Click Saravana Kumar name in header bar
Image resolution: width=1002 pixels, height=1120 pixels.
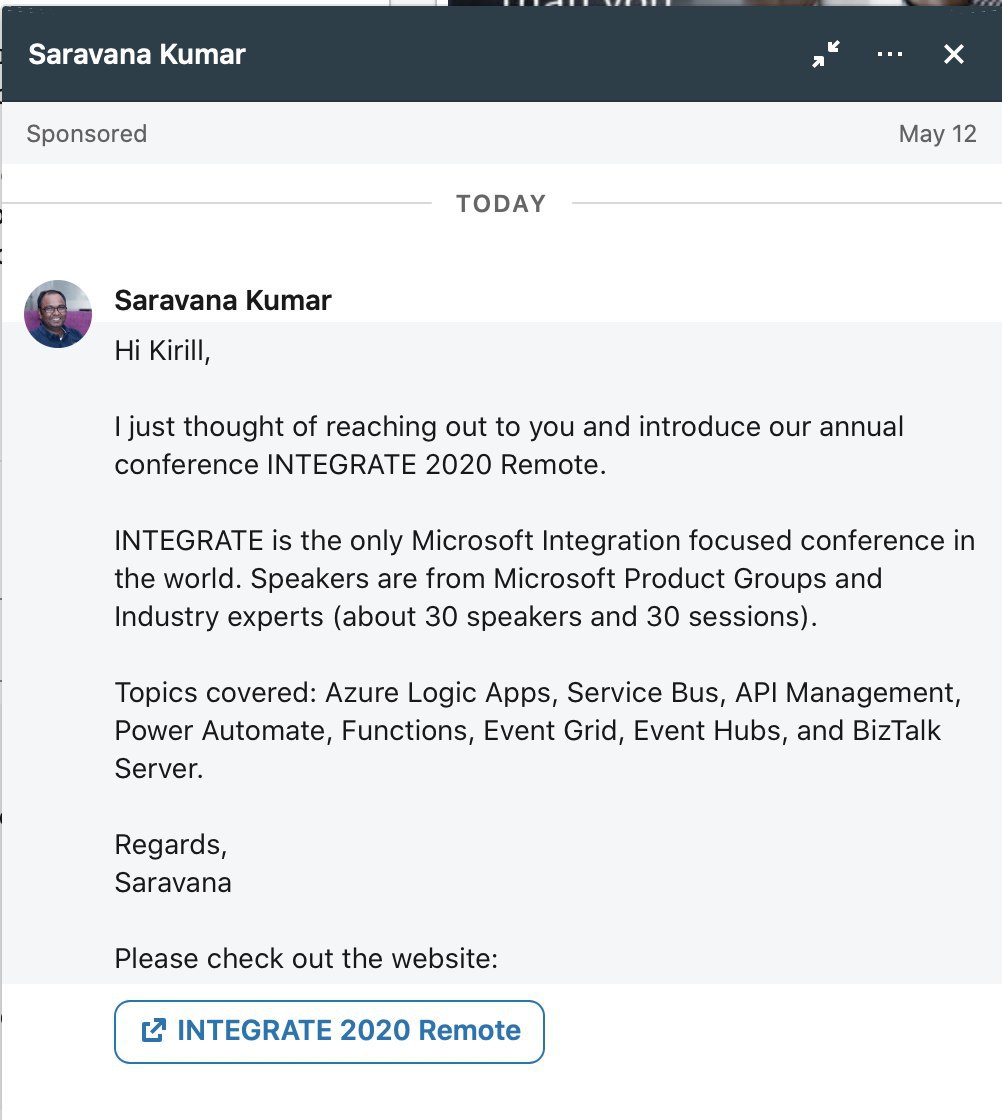click(137, 54)
